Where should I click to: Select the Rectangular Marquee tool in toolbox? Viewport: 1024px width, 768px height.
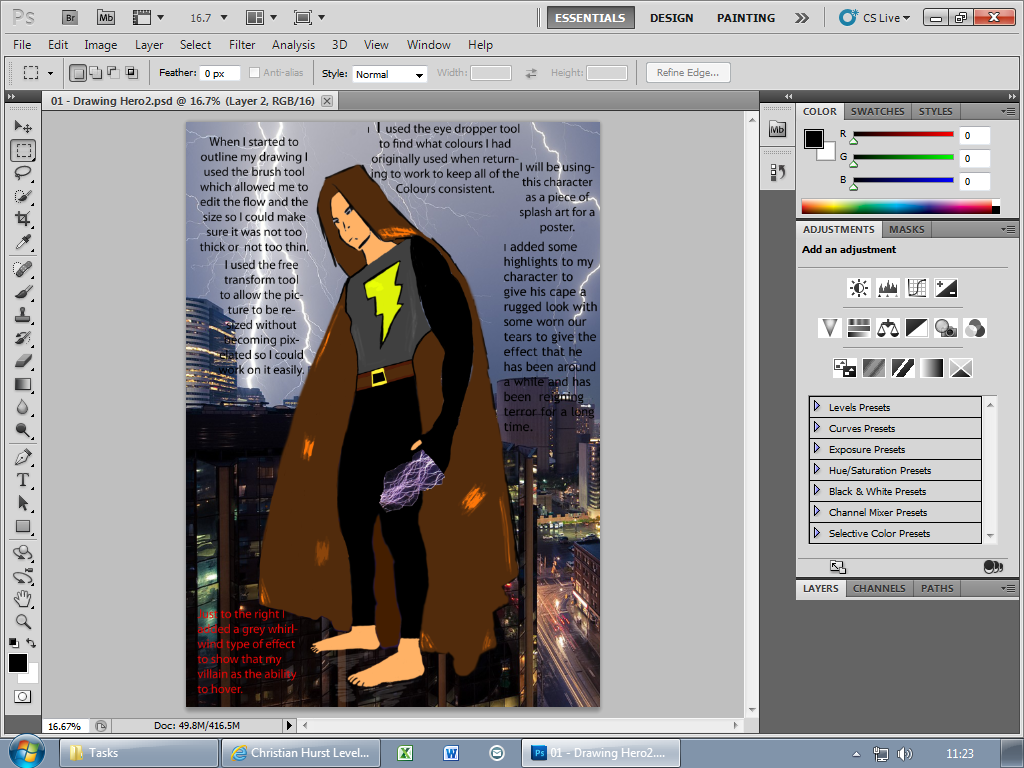tap(23, 150)
